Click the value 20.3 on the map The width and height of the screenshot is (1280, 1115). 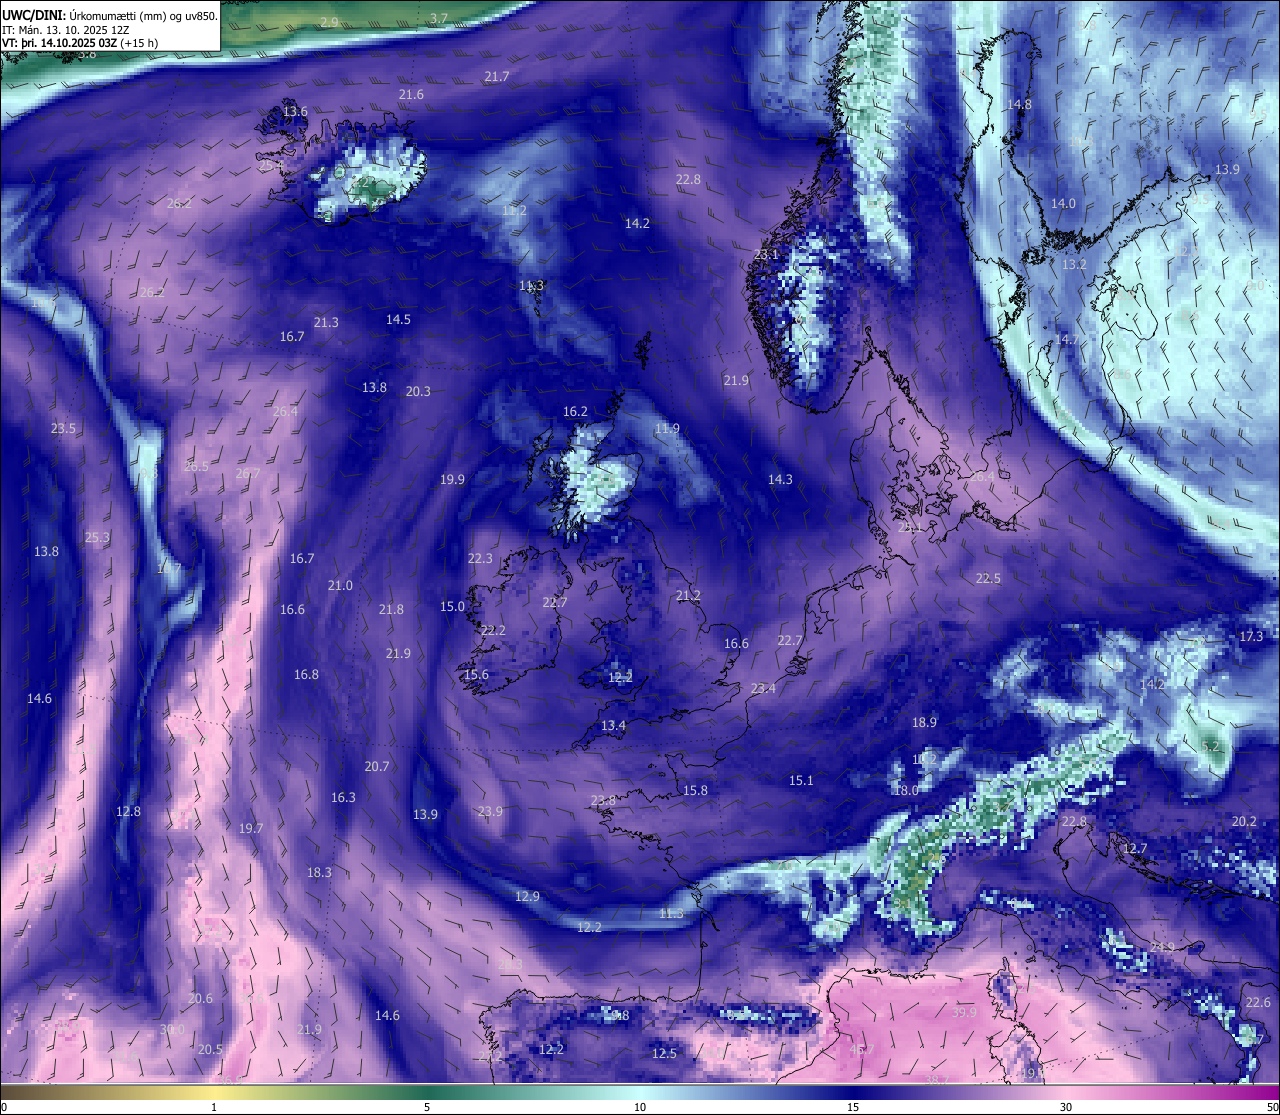[x=418, y=391]
